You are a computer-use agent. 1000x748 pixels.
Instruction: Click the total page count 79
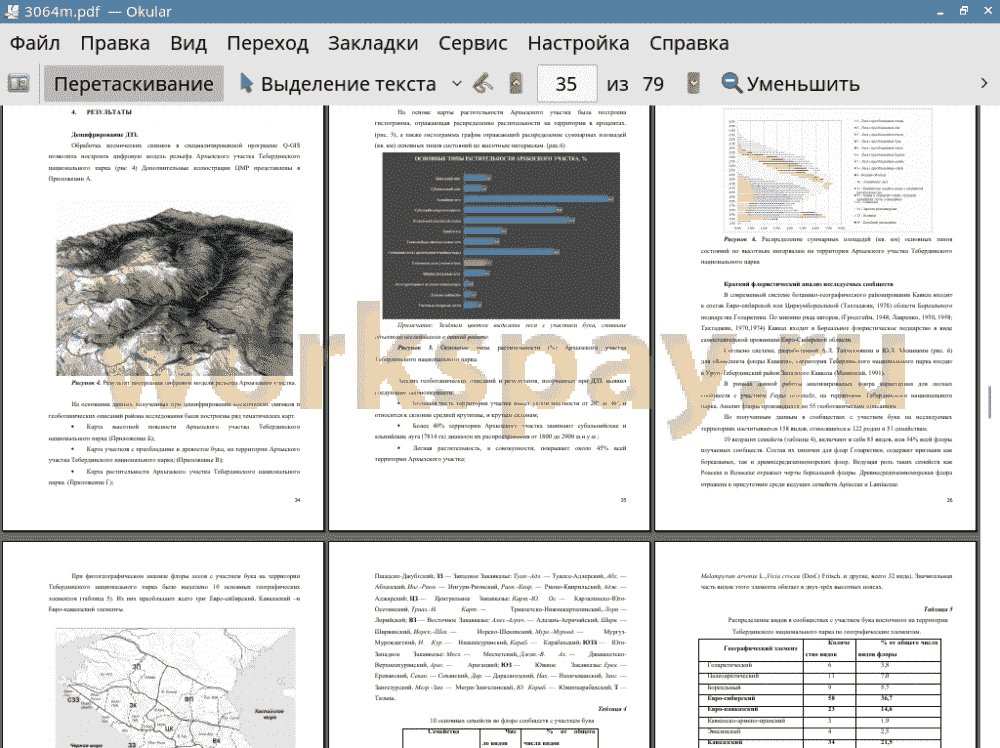point(653,84)
